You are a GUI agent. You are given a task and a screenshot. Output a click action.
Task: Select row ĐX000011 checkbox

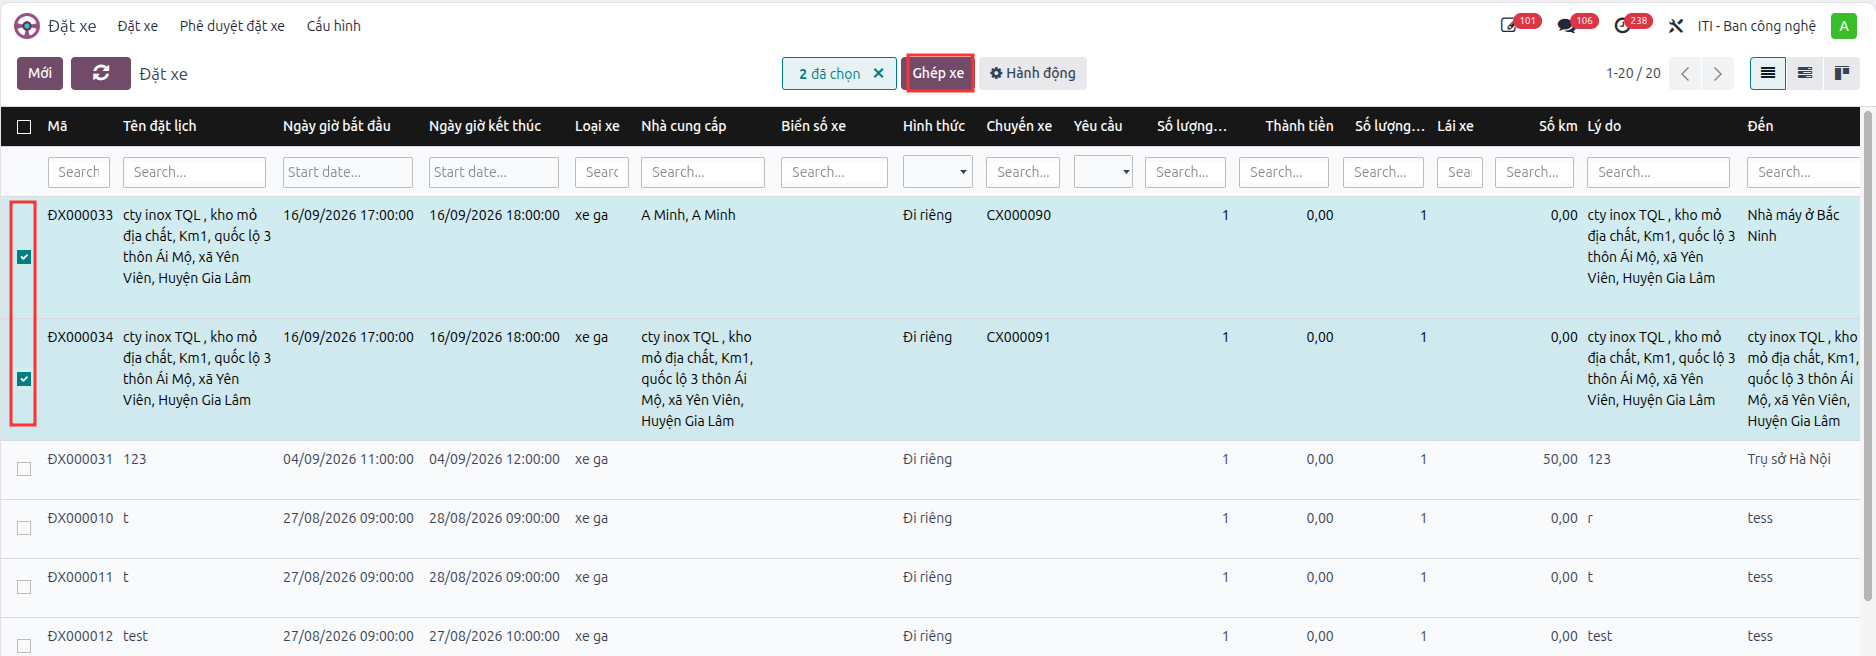(x=24, y=587)
